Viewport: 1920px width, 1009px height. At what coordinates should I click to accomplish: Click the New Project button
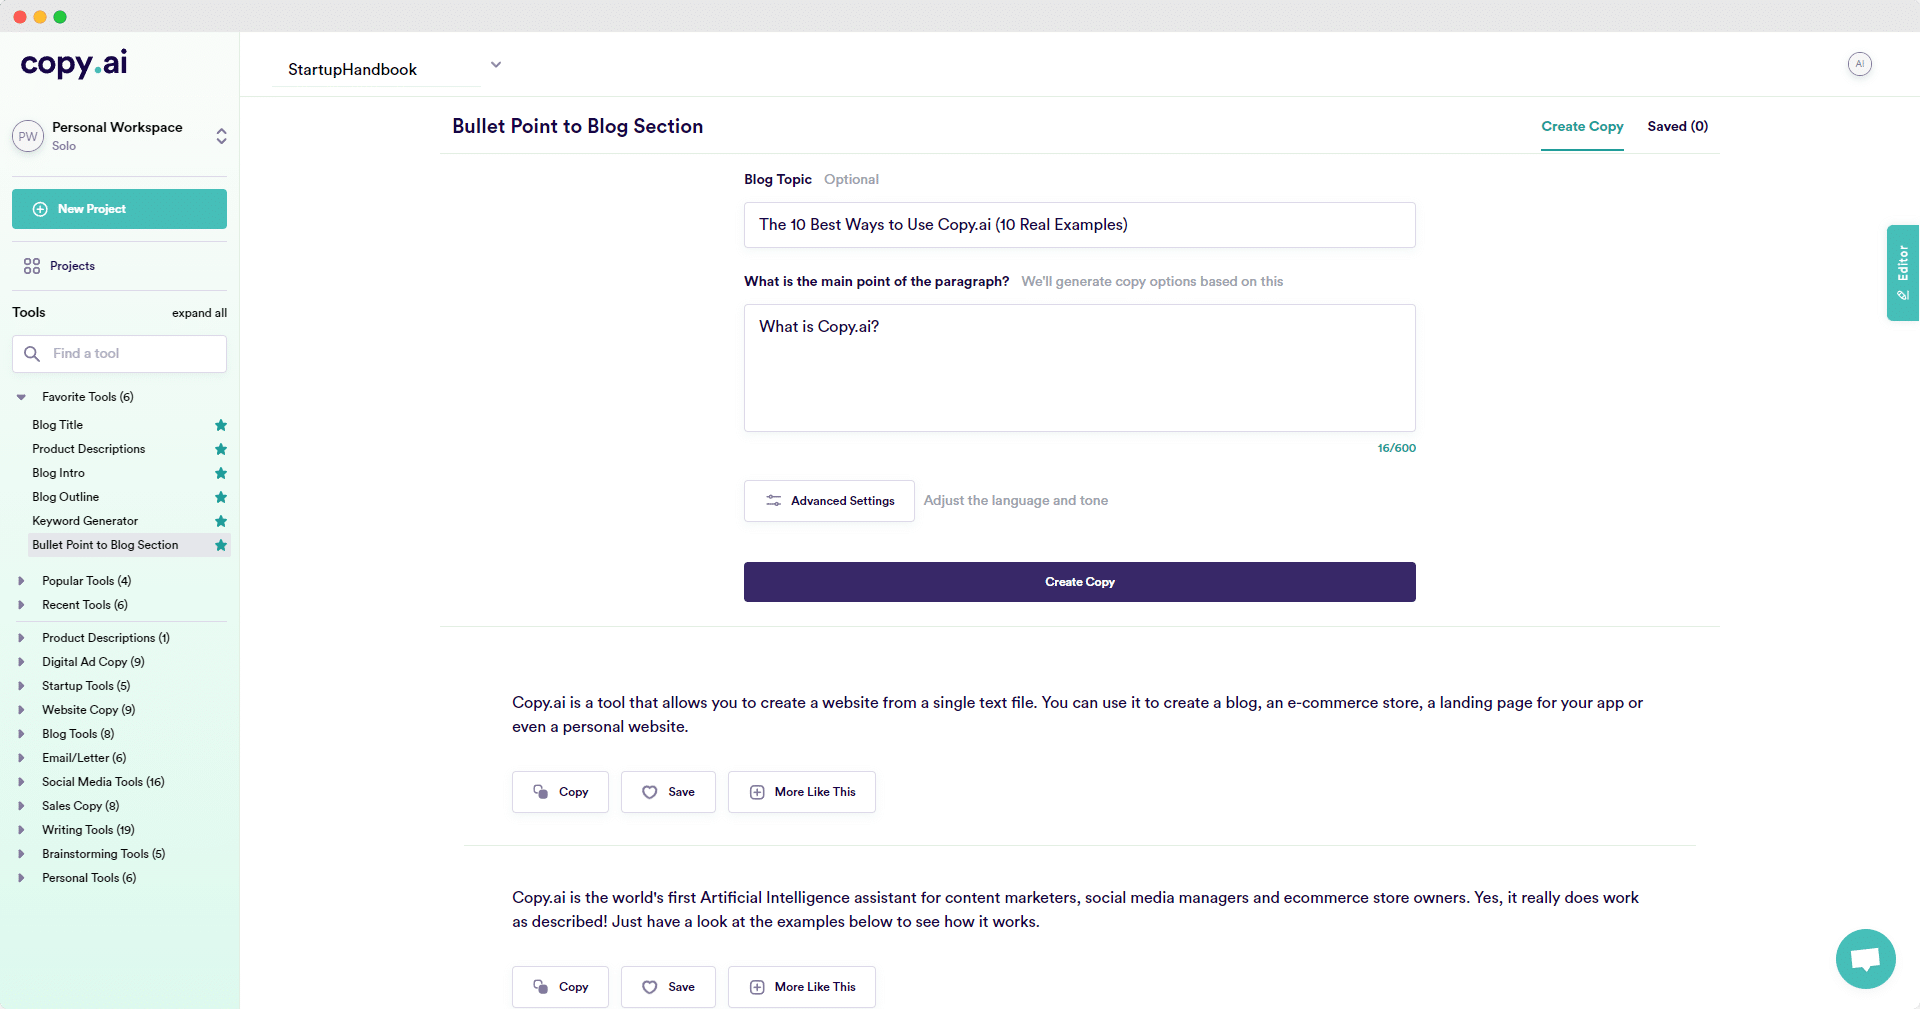point(119,209)
